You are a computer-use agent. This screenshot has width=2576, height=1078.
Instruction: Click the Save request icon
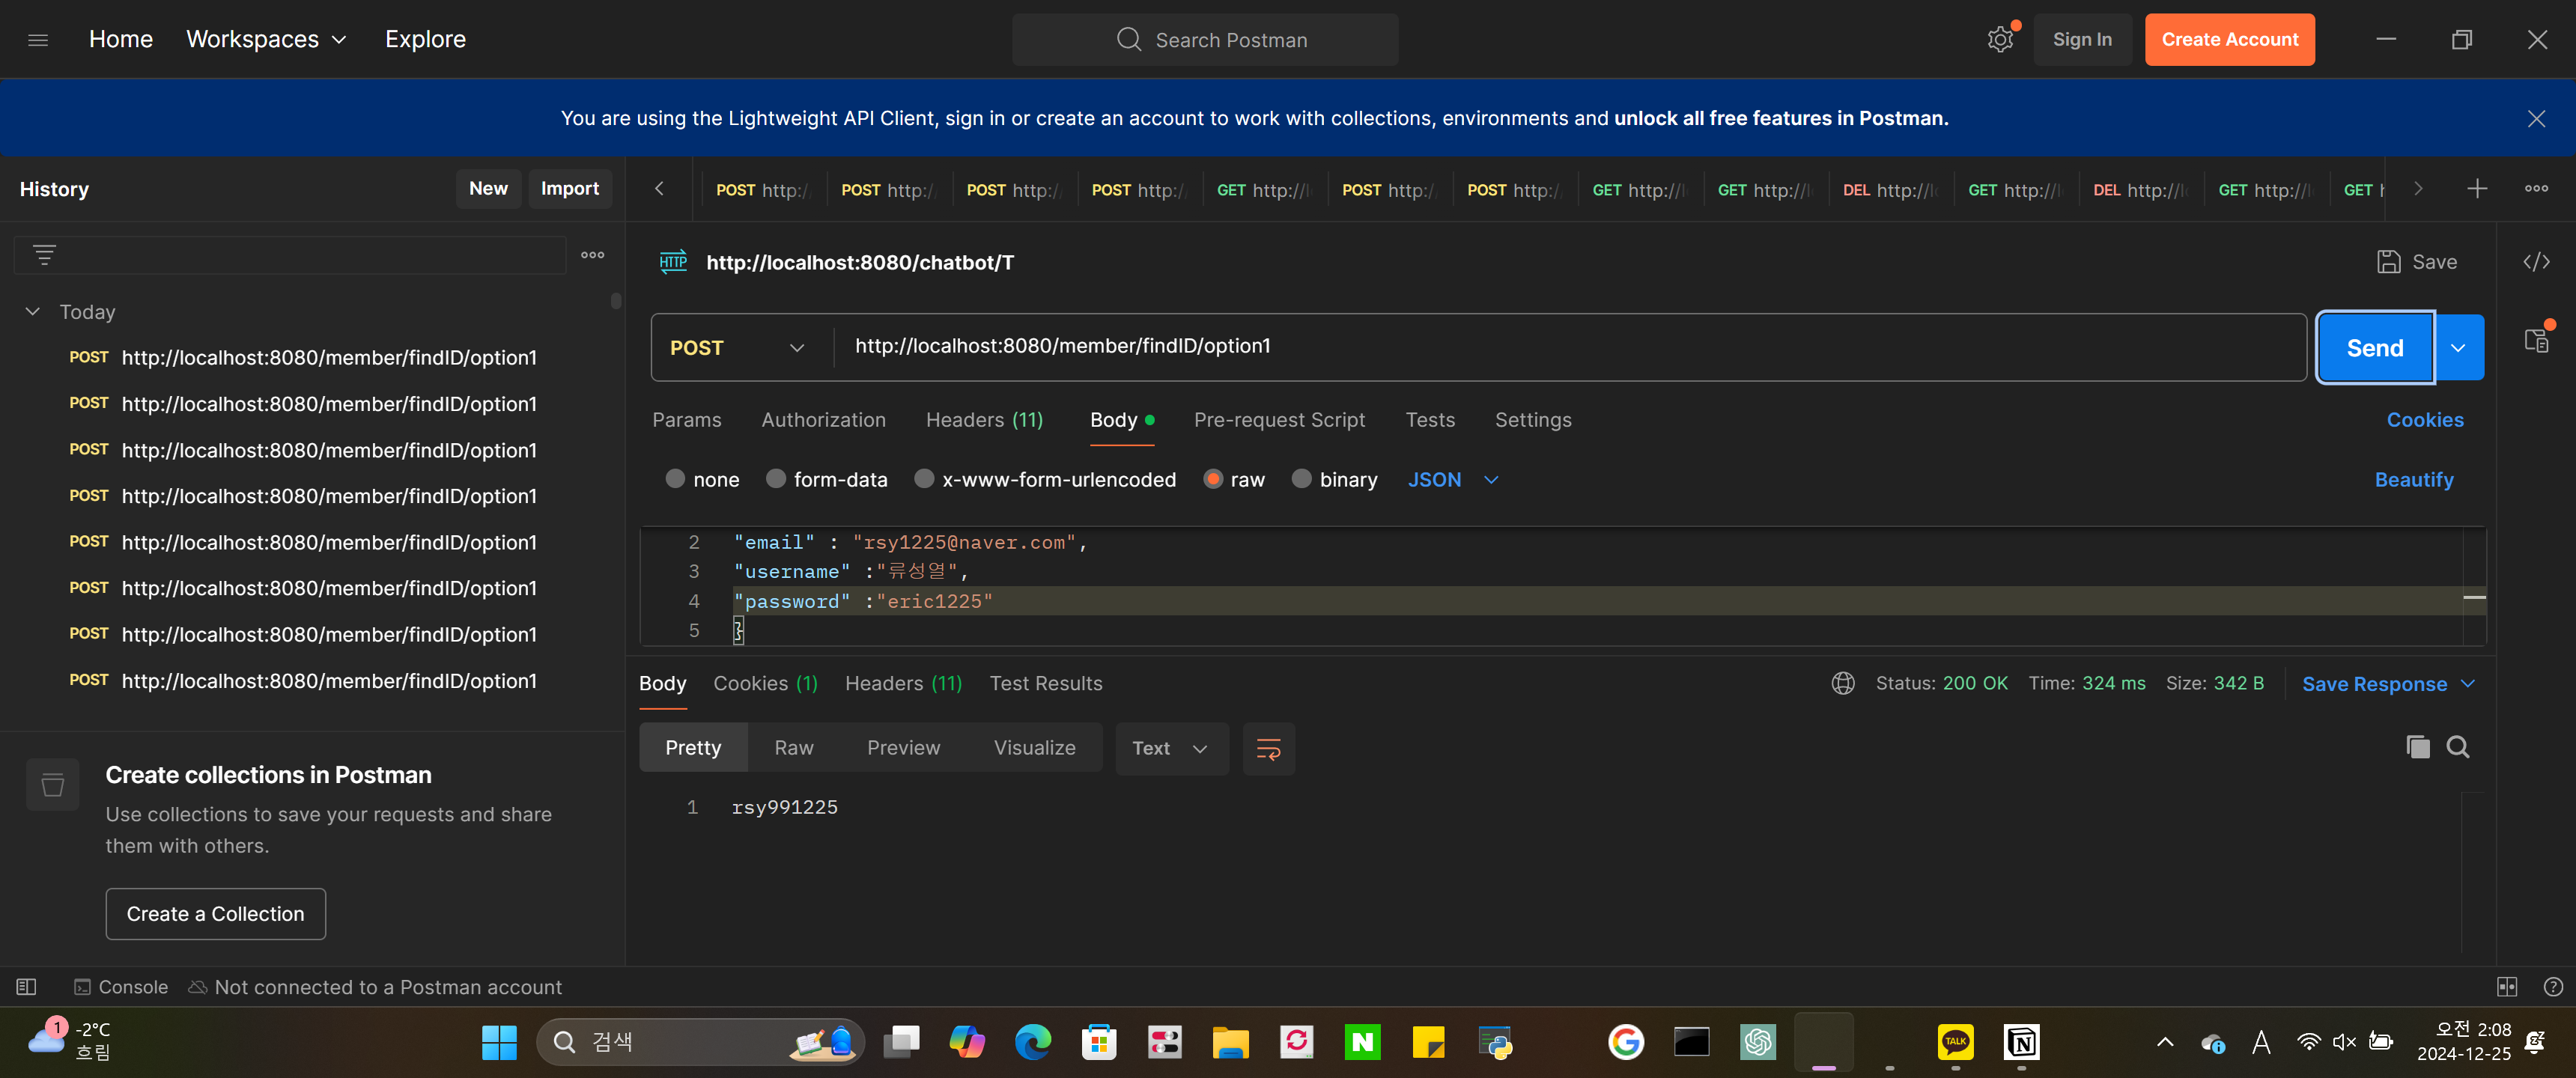(2388, 262)
